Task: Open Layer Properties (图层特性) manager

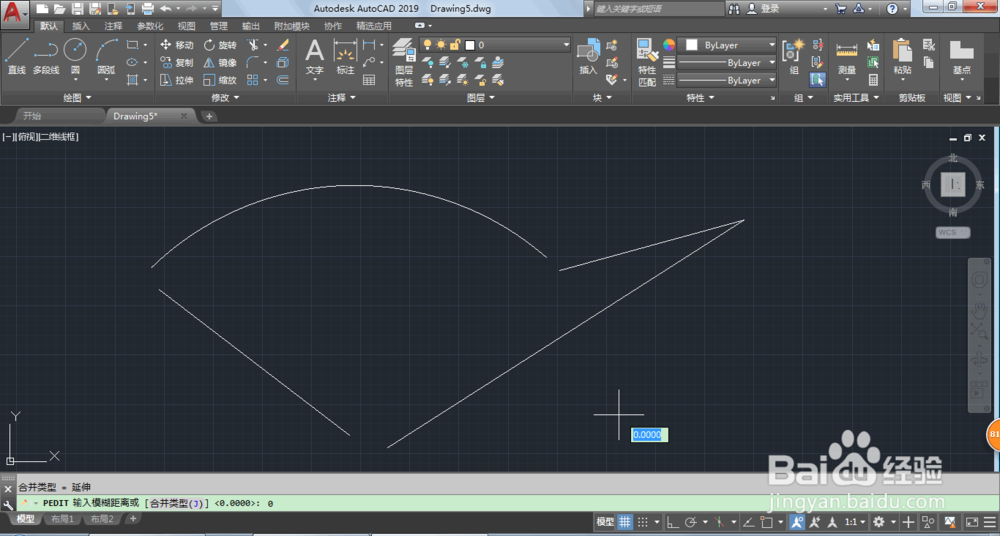Action: pos(404,62)
